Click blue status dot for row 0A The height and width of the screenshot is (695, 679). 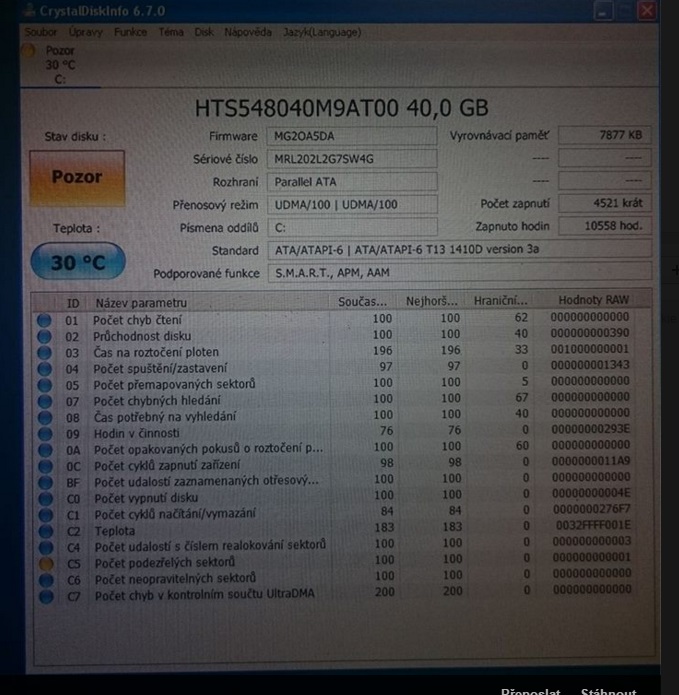click(x=45, y=450)
